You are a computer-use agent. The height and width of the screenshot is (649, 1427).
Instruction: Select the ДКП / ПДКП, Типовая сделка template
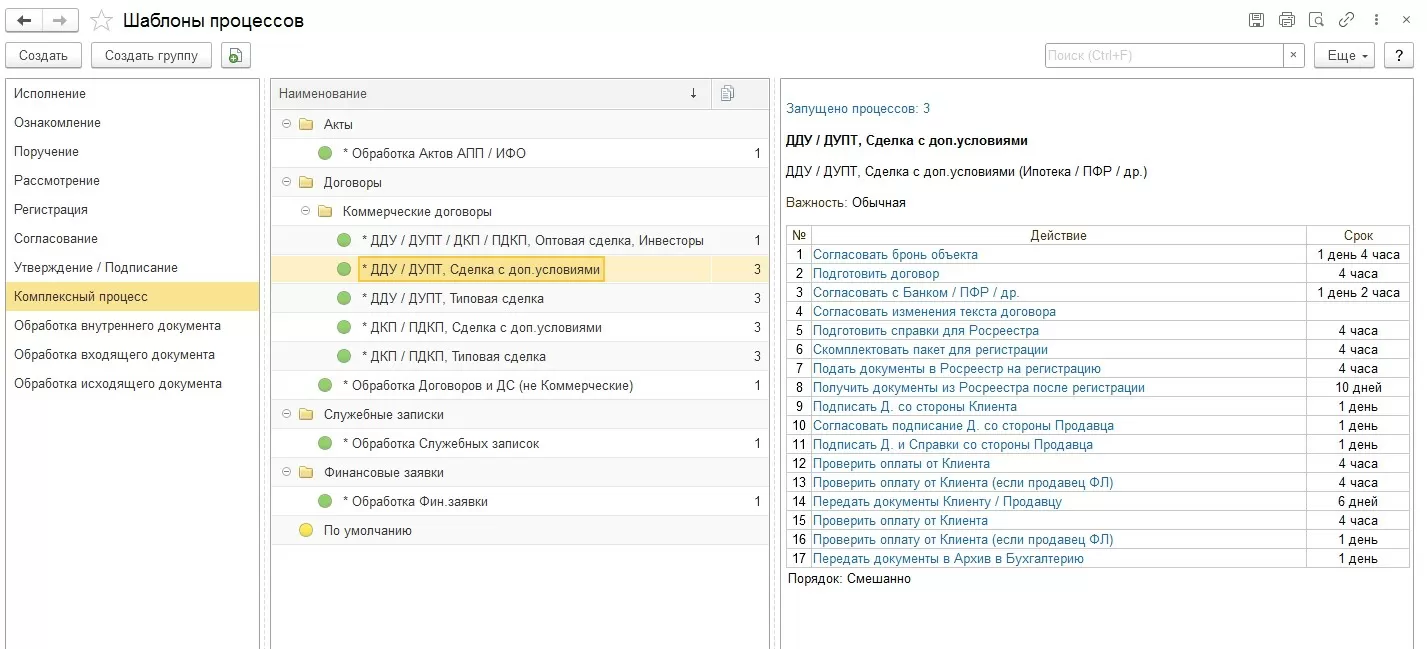[453, 357]
